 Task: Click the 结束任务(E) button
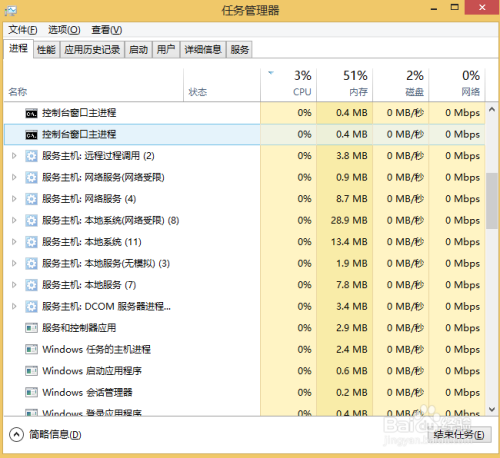(x=459, y=435)
